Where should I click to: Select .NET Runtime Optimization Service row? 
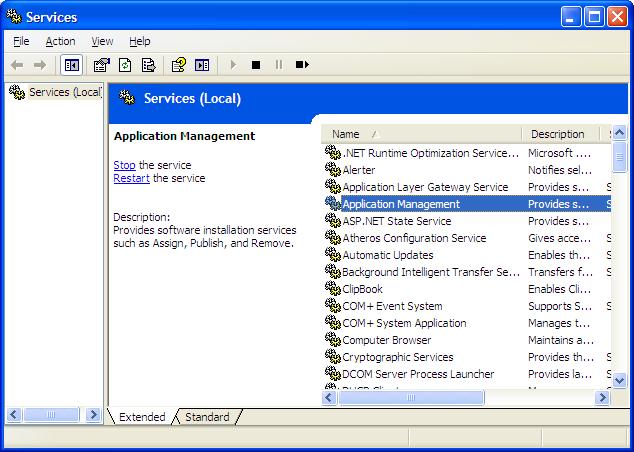(x=467, y=153)
